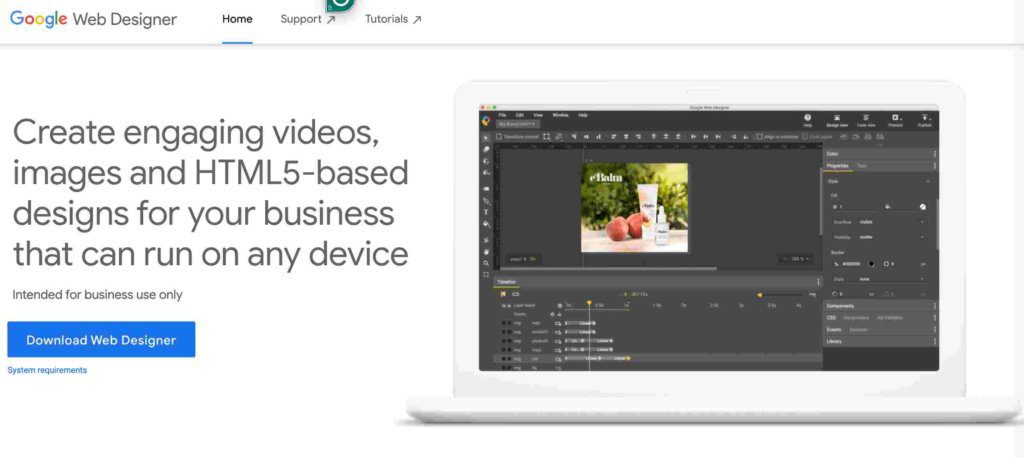Go to the Home nav tab
The image size is (1024, 458).
(237, 19)
